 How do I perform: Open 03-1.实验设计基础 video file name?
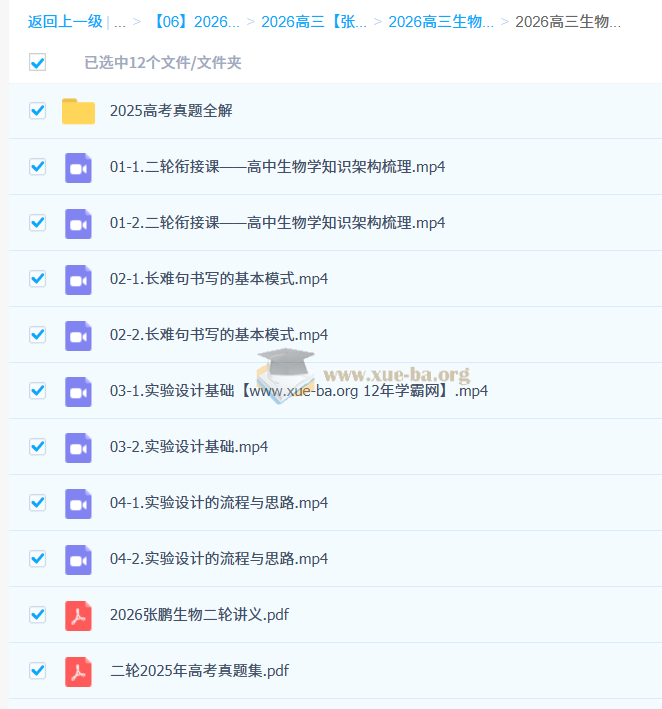pyautogui.click(x=298, y=391)
